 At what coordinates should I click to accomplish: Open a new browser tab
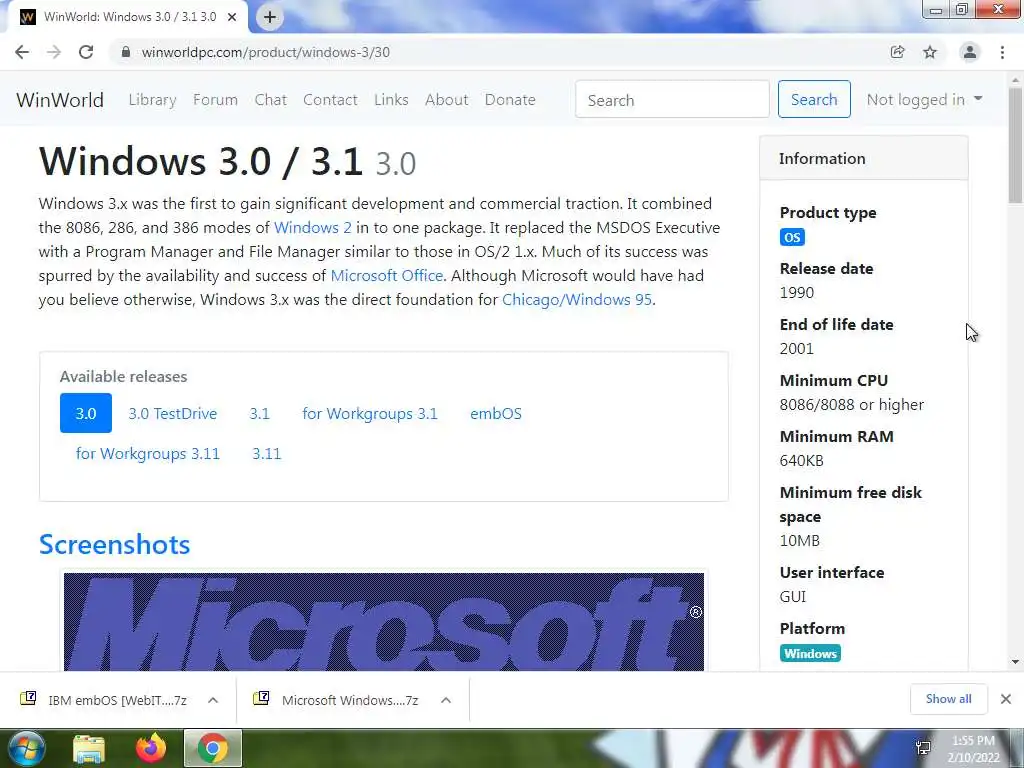pos(270,17)
